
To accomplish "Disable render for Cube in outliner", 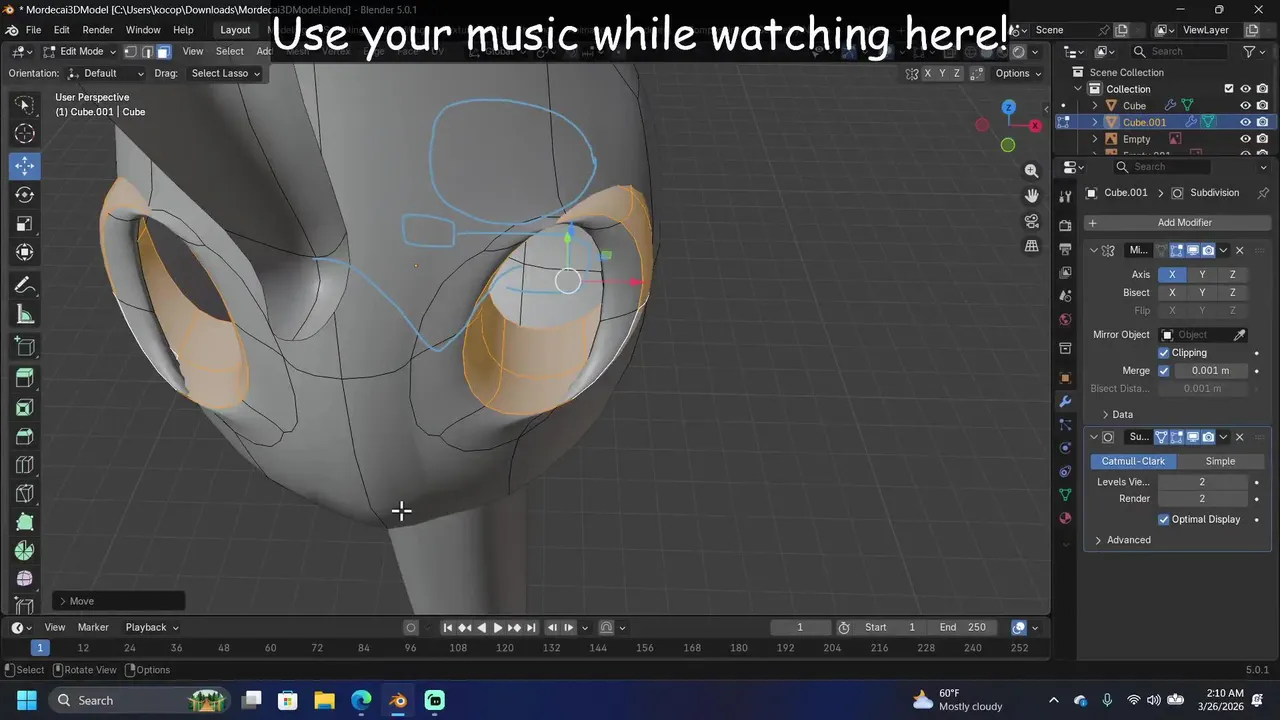I will coord(1263,105).
